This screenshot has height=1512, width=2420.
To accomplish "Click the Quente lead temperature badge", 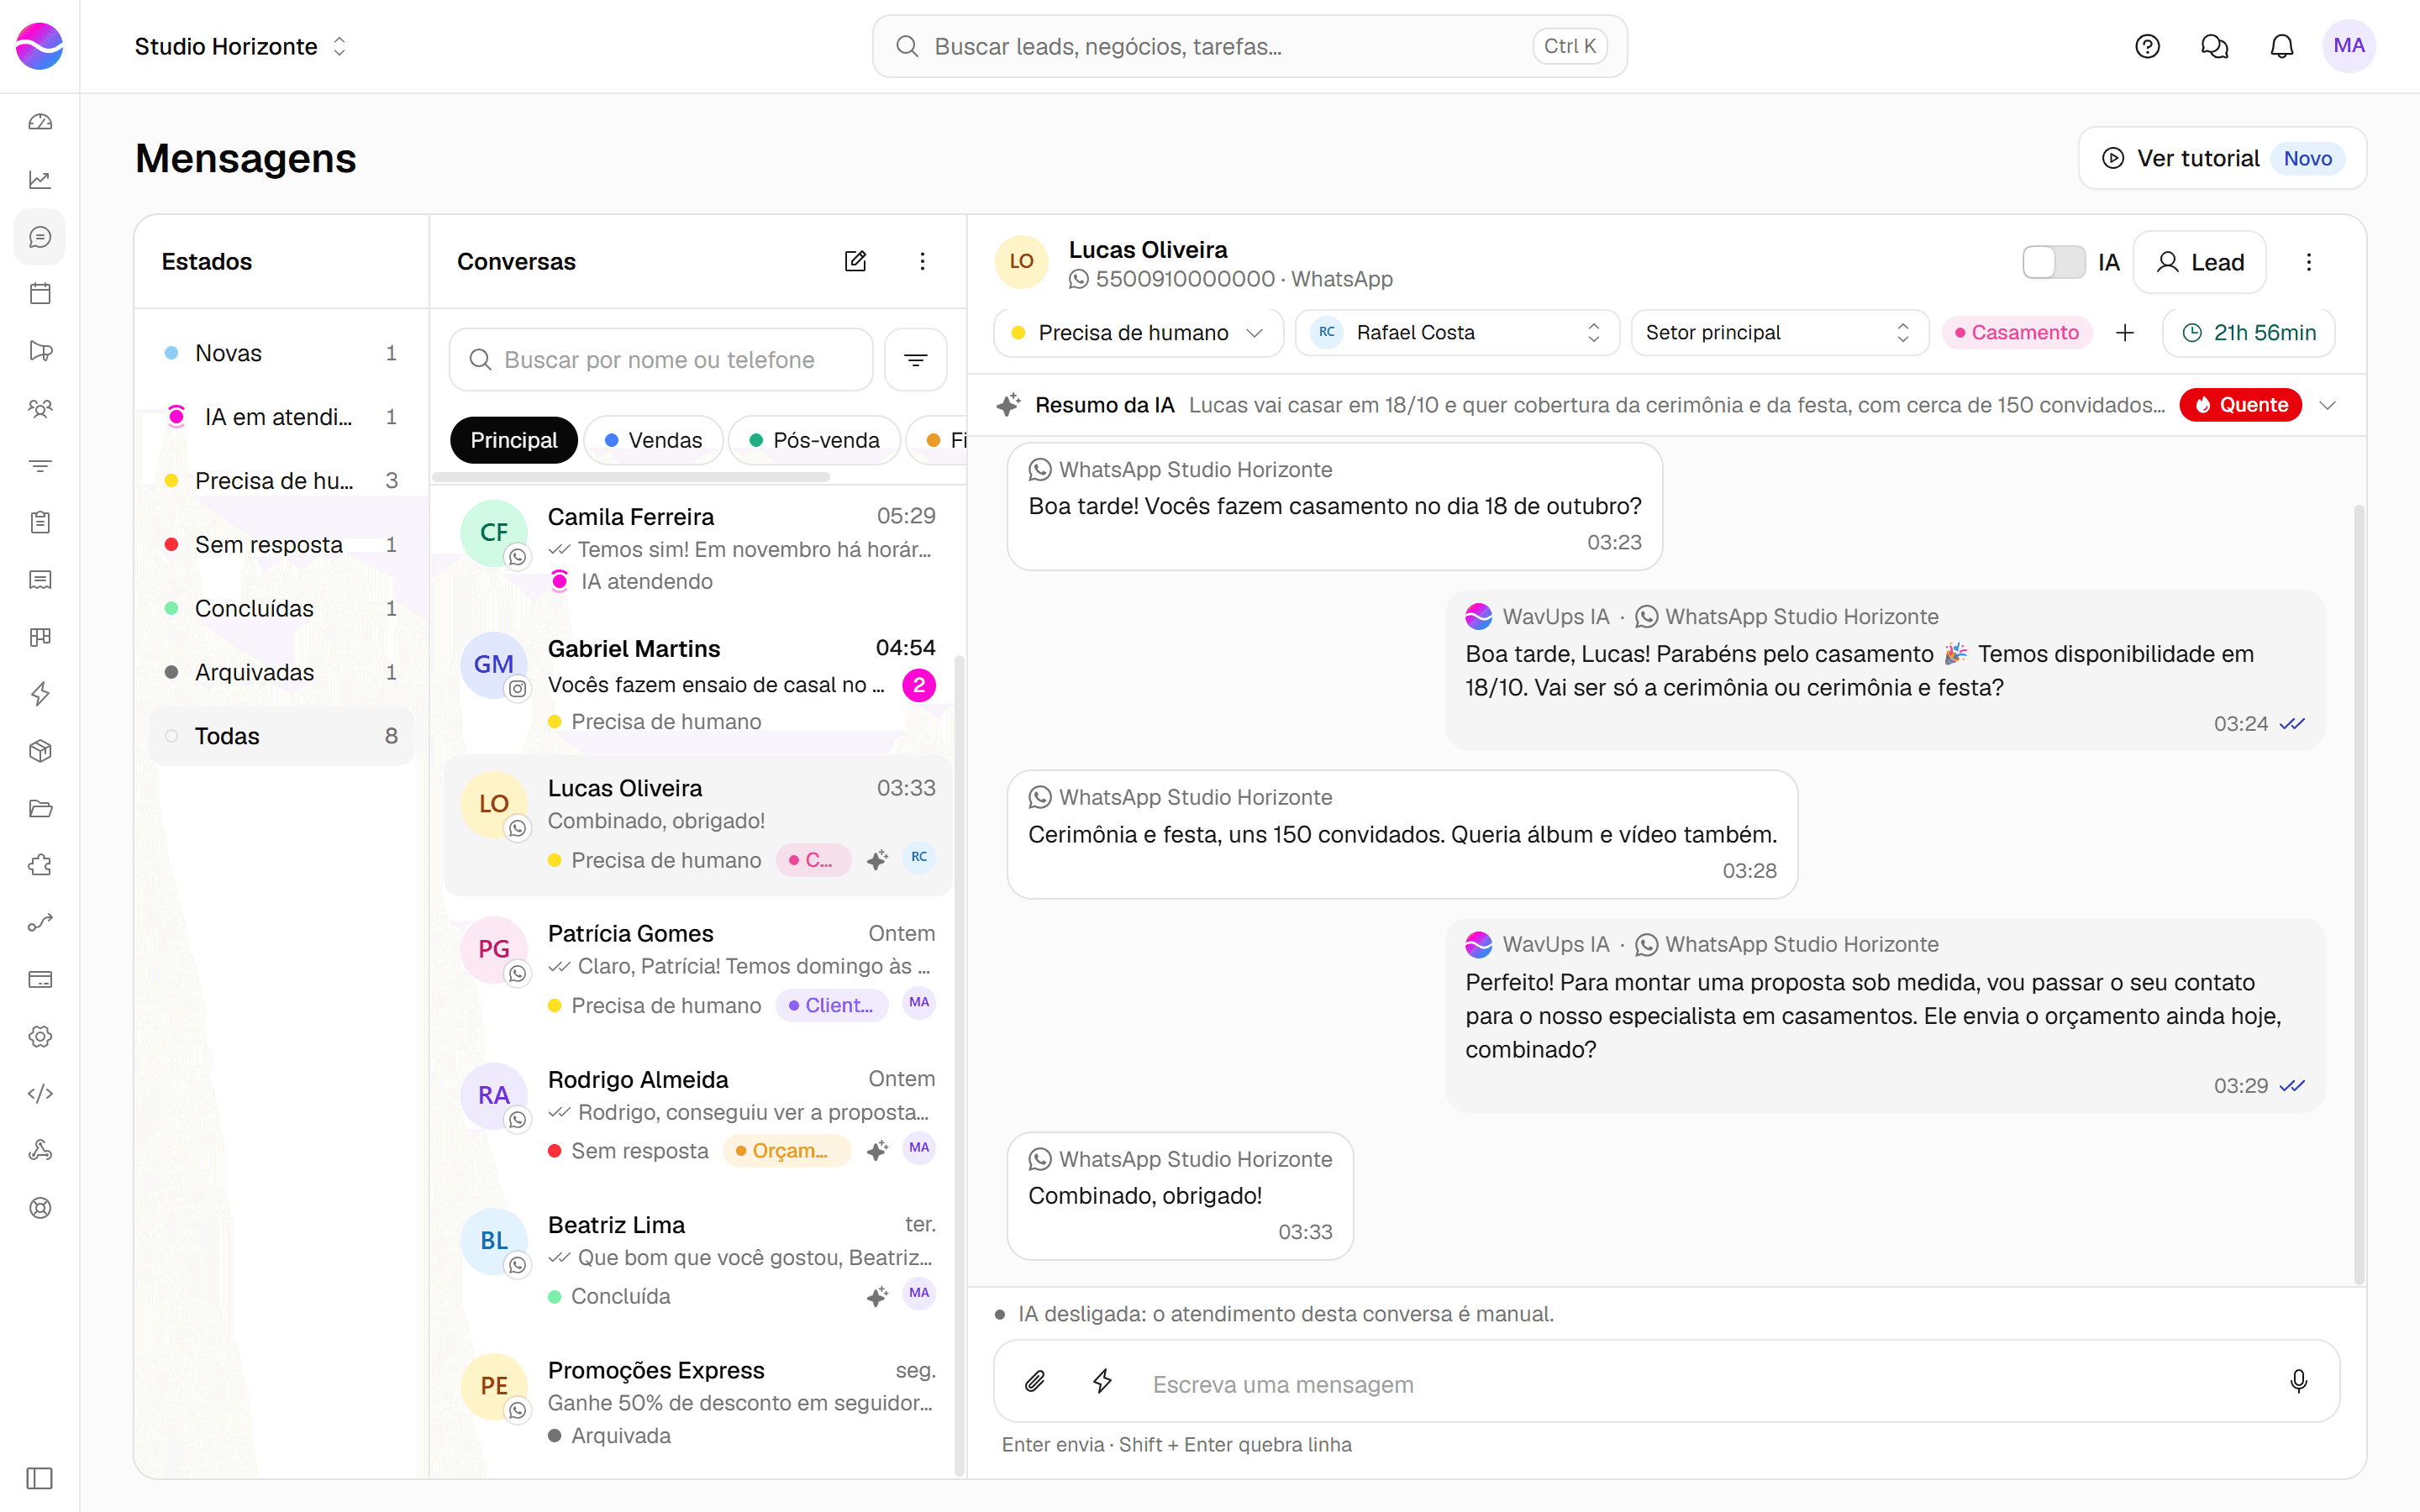I will (x=2240, y=405).
